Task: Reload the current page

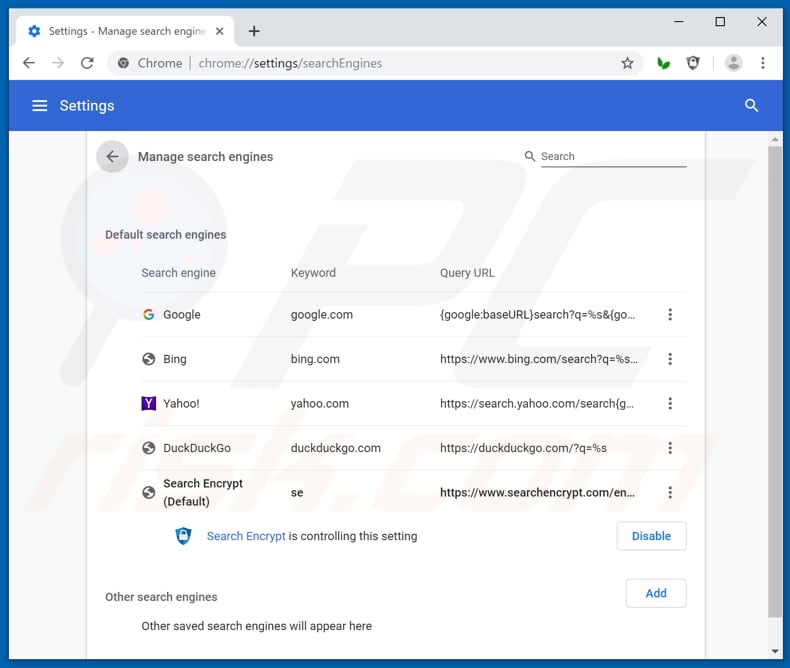Action: tap(87, 63)
